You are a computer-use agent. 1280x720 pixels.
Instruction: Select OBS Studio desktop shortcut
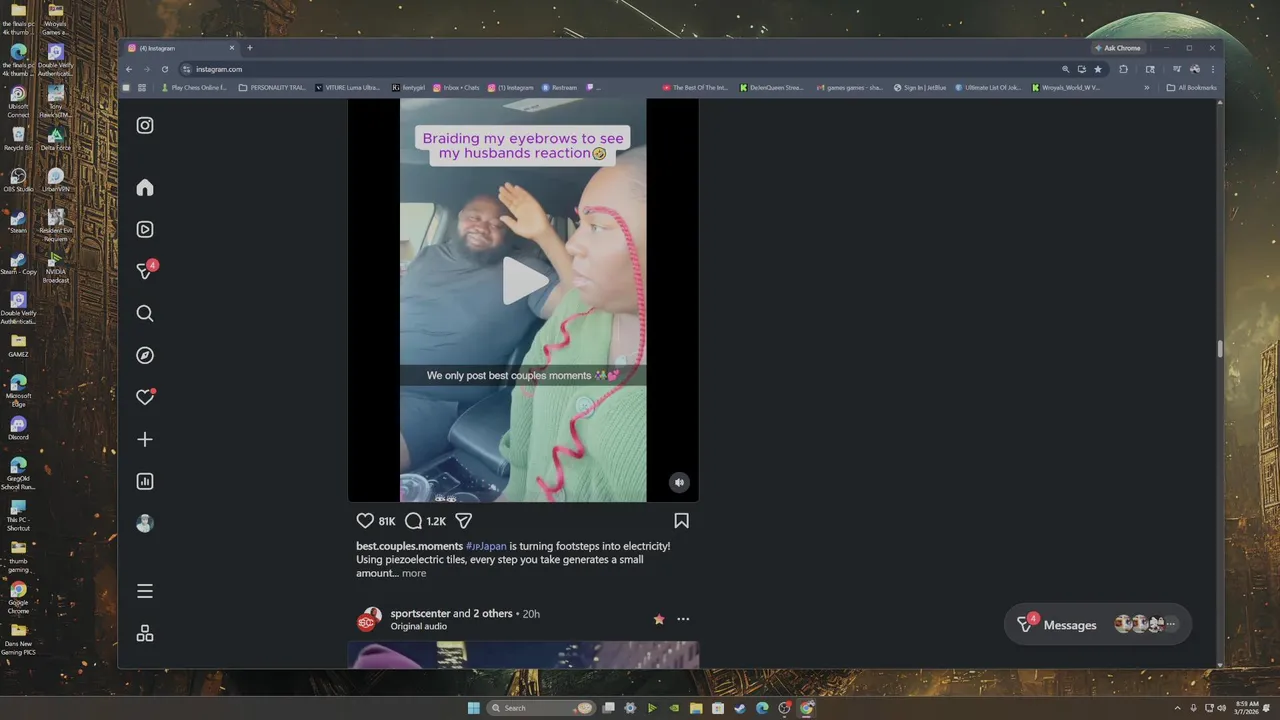[18, 181]
